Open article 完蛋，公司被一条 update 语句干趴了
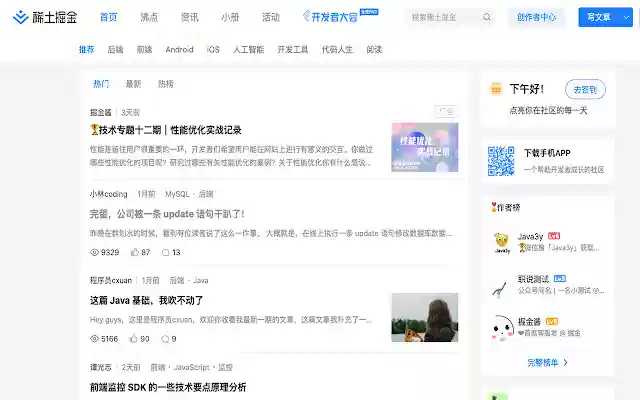The width and height of the screenshot is (640, 400). point(167,214)
